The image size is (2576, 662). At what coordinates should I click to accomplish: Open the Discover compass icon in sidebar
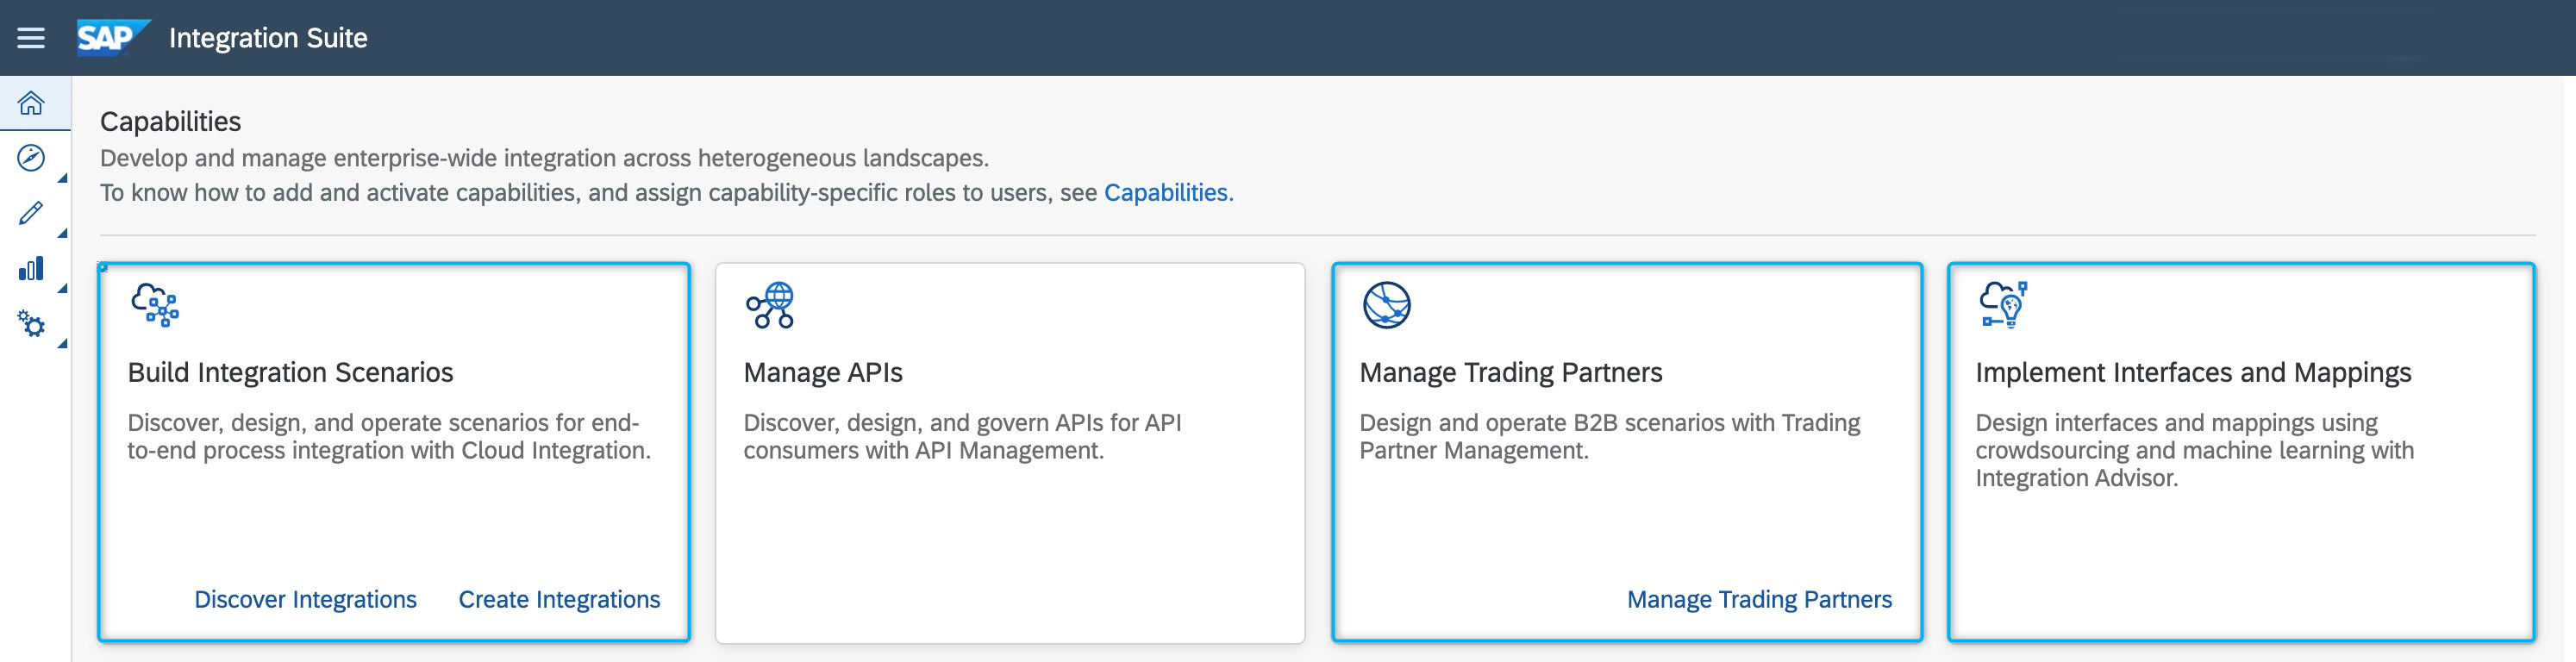click(x=32, y=158)
